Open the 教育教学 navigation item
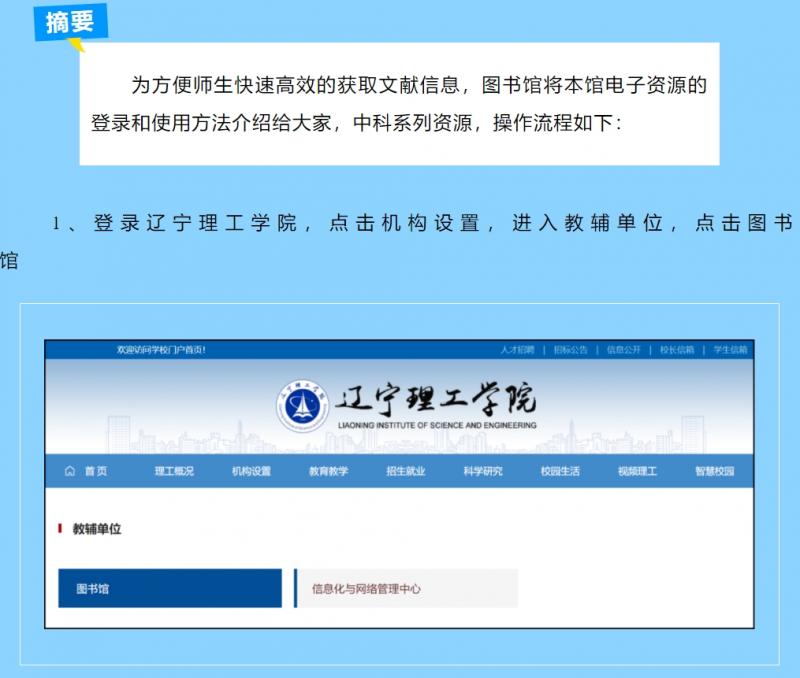The height and width of the screenshot is (678, 800). [329, 471]
